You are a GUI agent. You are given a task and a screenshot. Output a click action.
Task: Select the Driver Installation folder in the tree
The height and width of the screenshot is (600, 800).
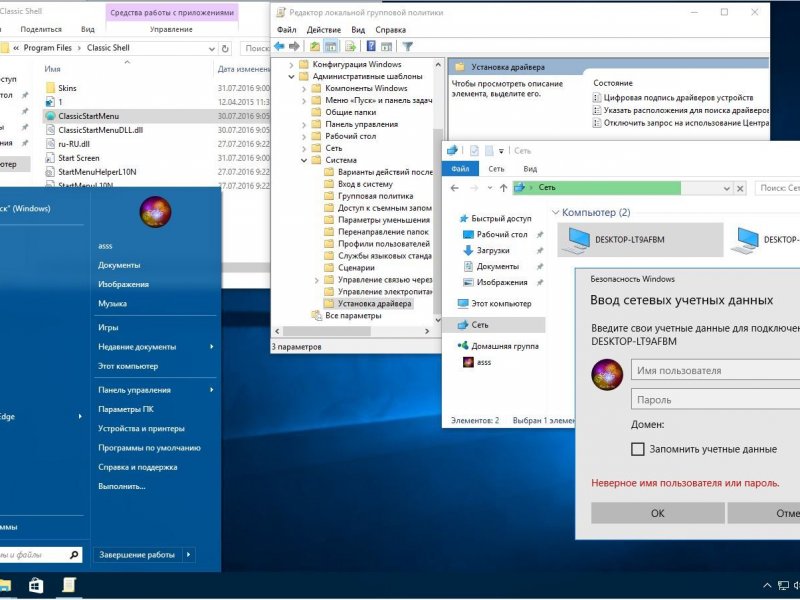[x=368, y=304]
